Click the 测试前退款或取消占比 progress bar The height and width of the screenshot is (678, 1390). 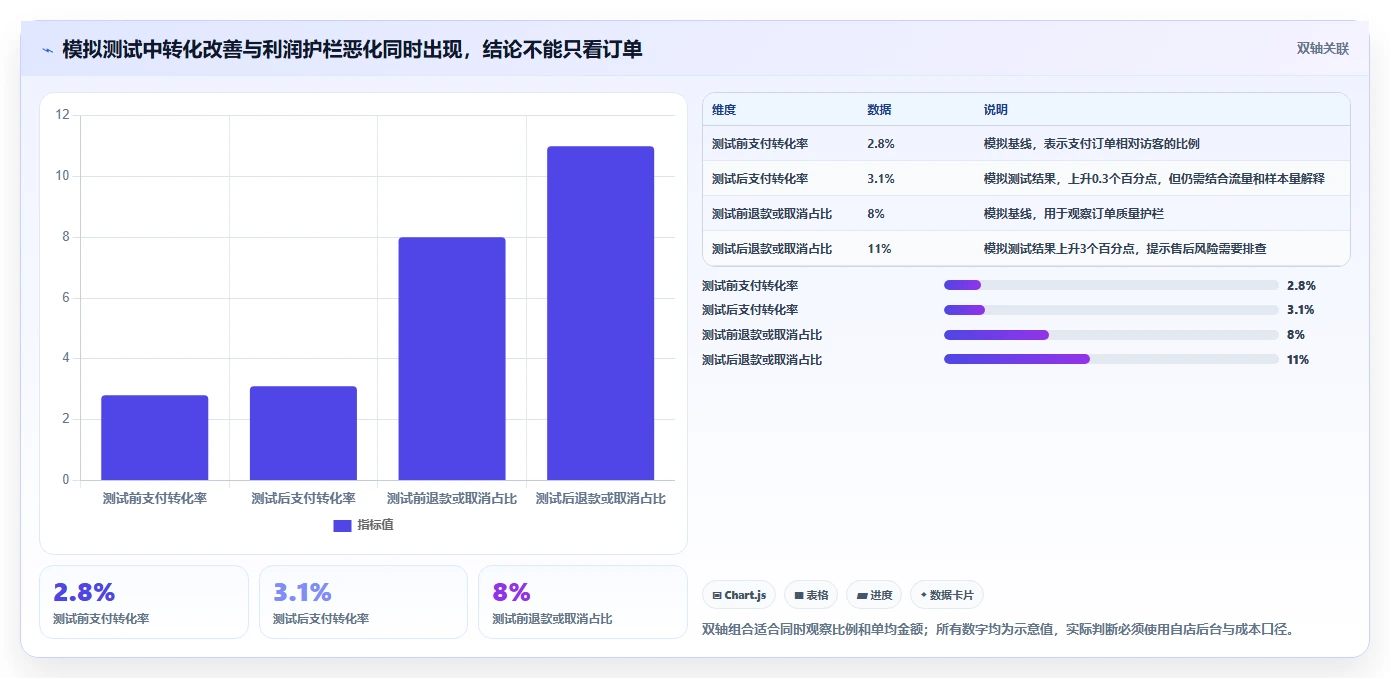click(x=1111, y=335)
